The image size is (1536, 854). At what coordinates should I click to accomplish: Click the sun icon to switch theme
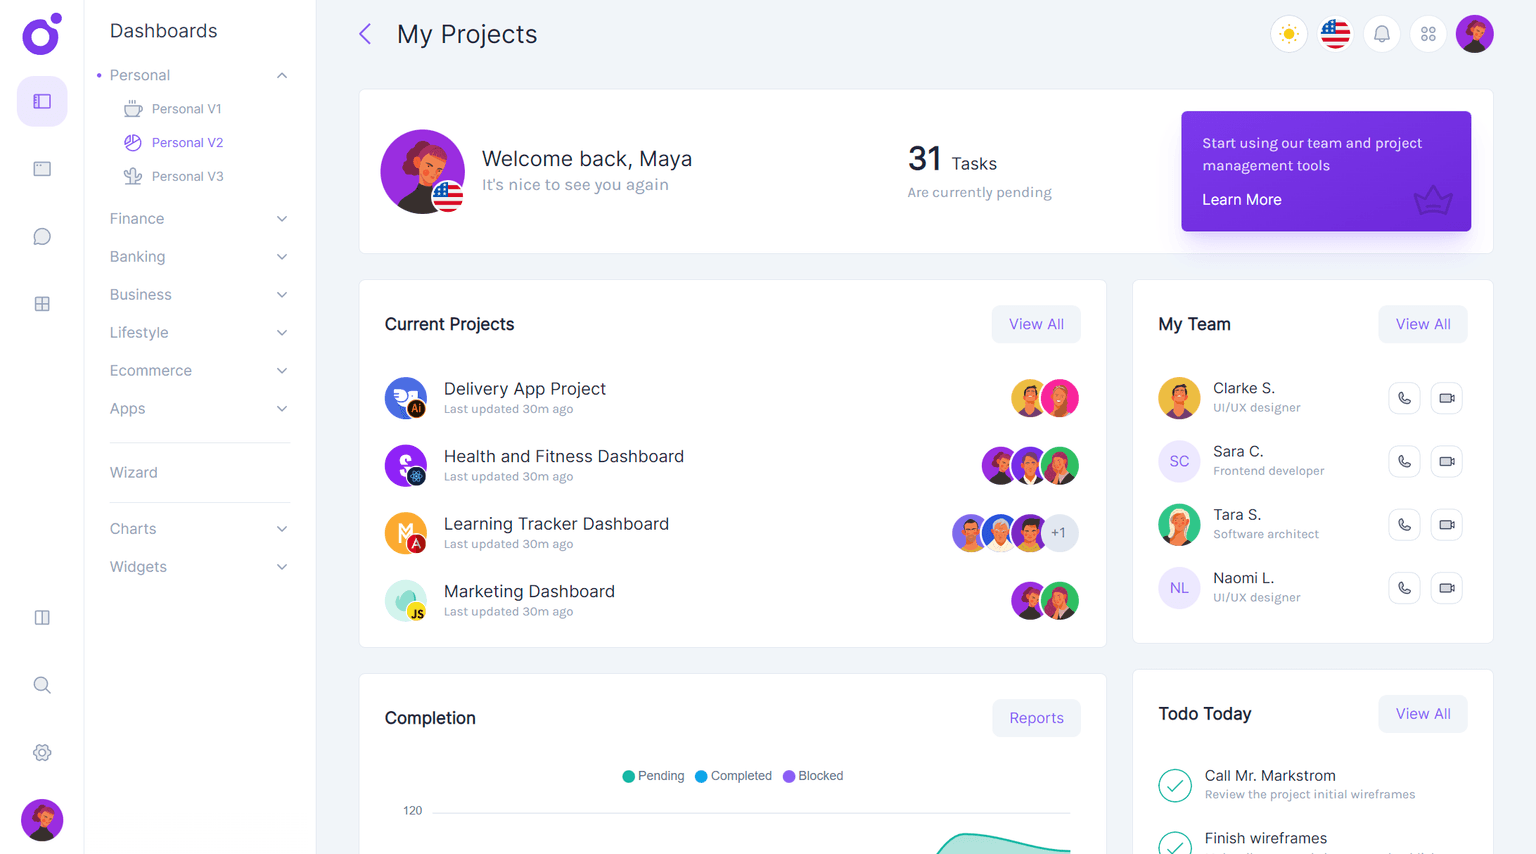click(1288, 33)
